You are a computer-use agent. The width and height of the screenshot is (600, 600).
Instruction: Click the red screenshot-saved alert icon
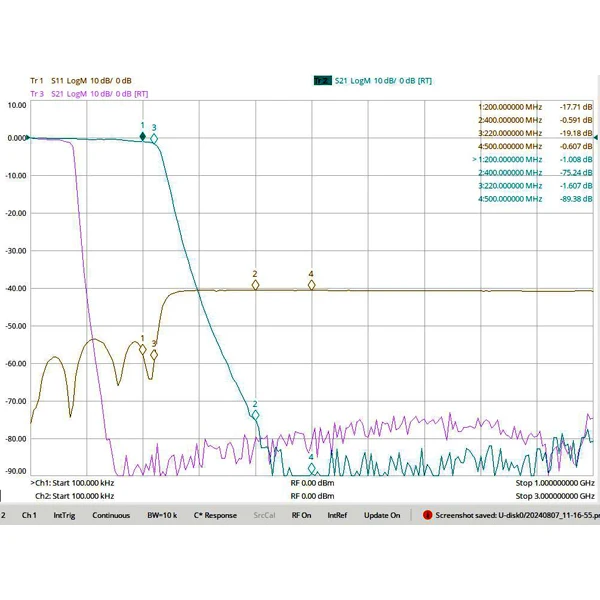[x=427, y=515]
